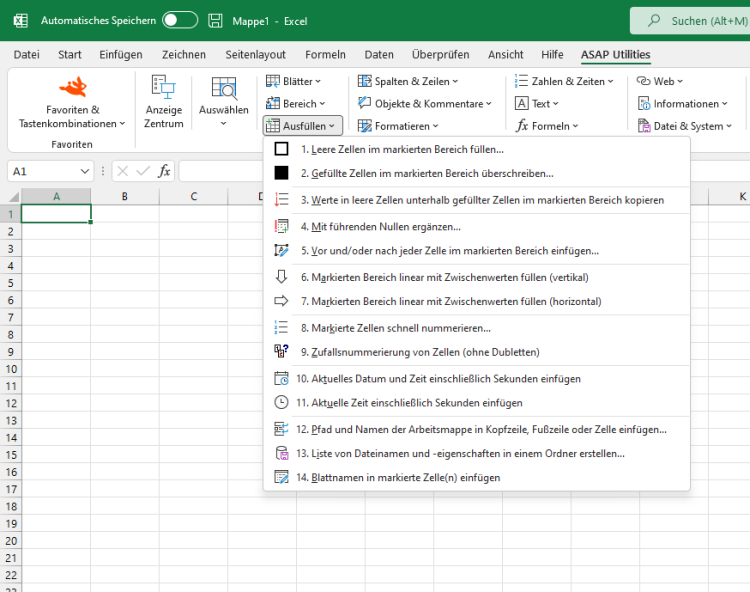750x592 pixels.
Task: Open the Überprüfen tab
Action: pos(441,55)
